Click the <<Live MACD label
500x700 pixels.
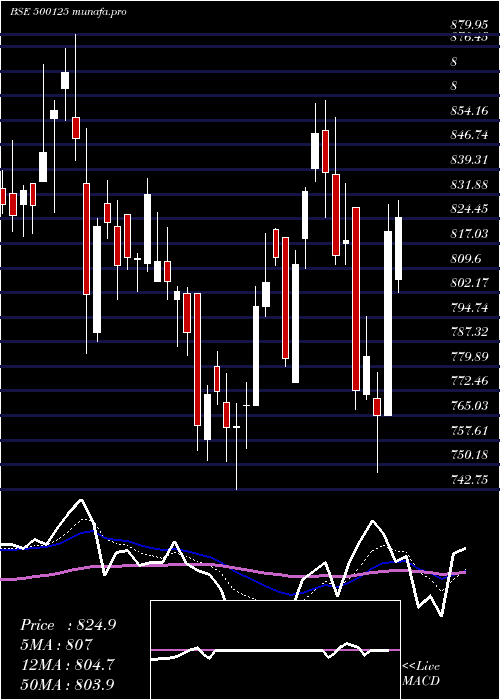click(x=421, y=674)
